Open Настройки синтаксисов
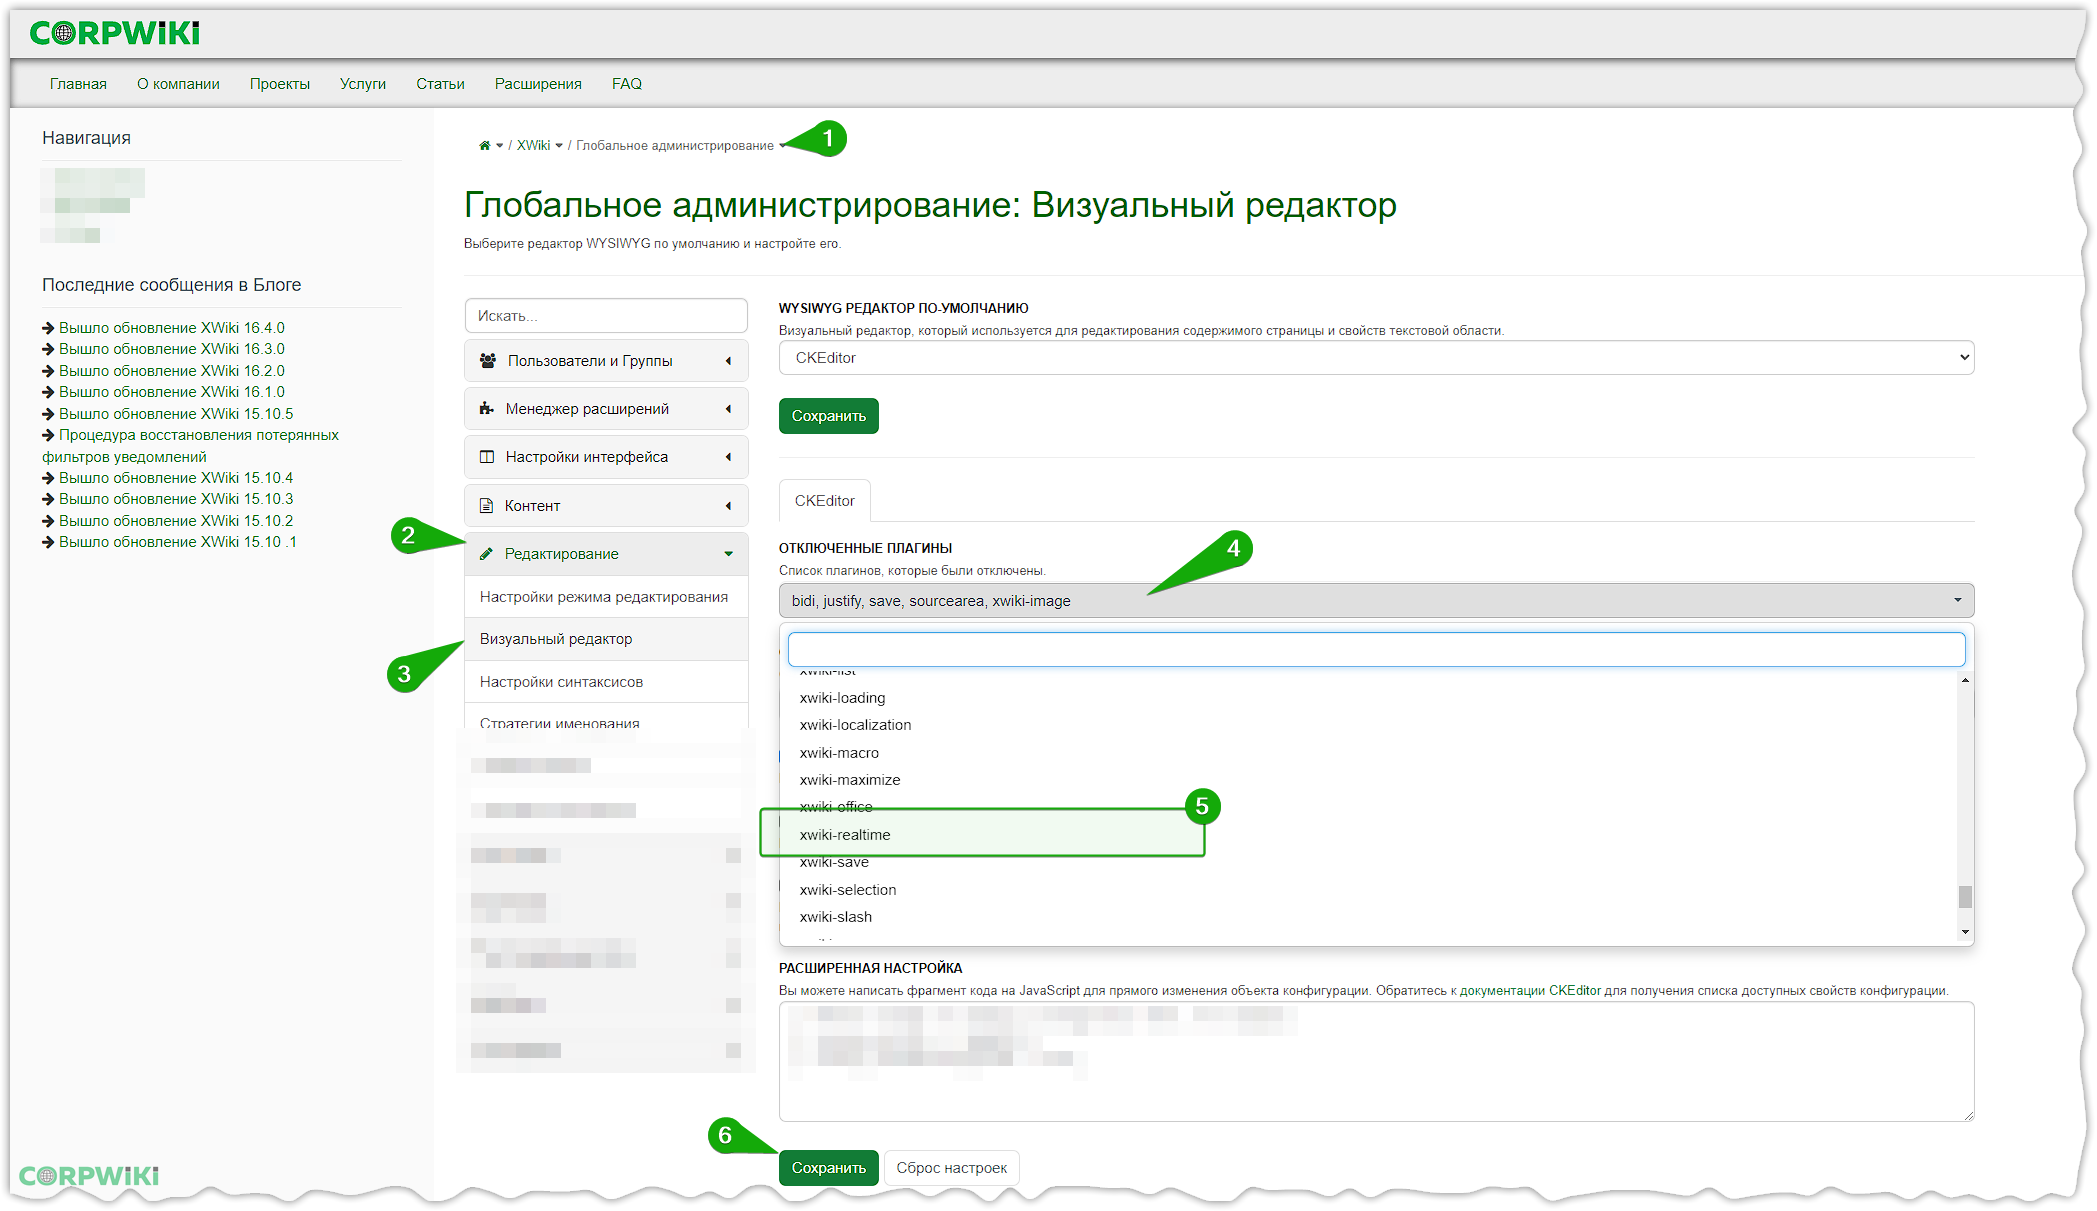 pyautogui.click(x=606, y=682)
